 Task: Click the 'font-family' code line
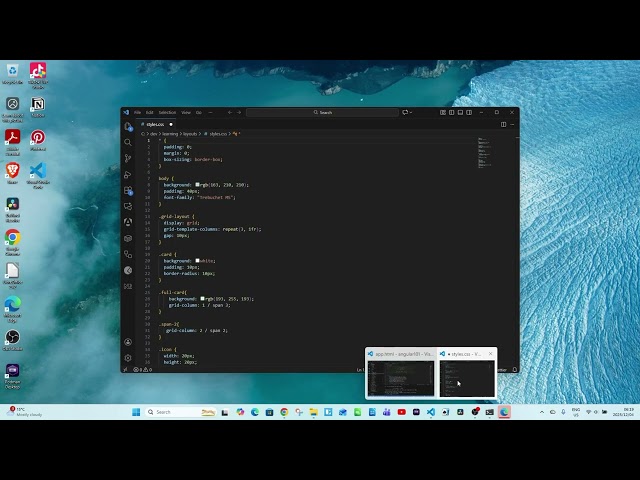click(200, 198)
